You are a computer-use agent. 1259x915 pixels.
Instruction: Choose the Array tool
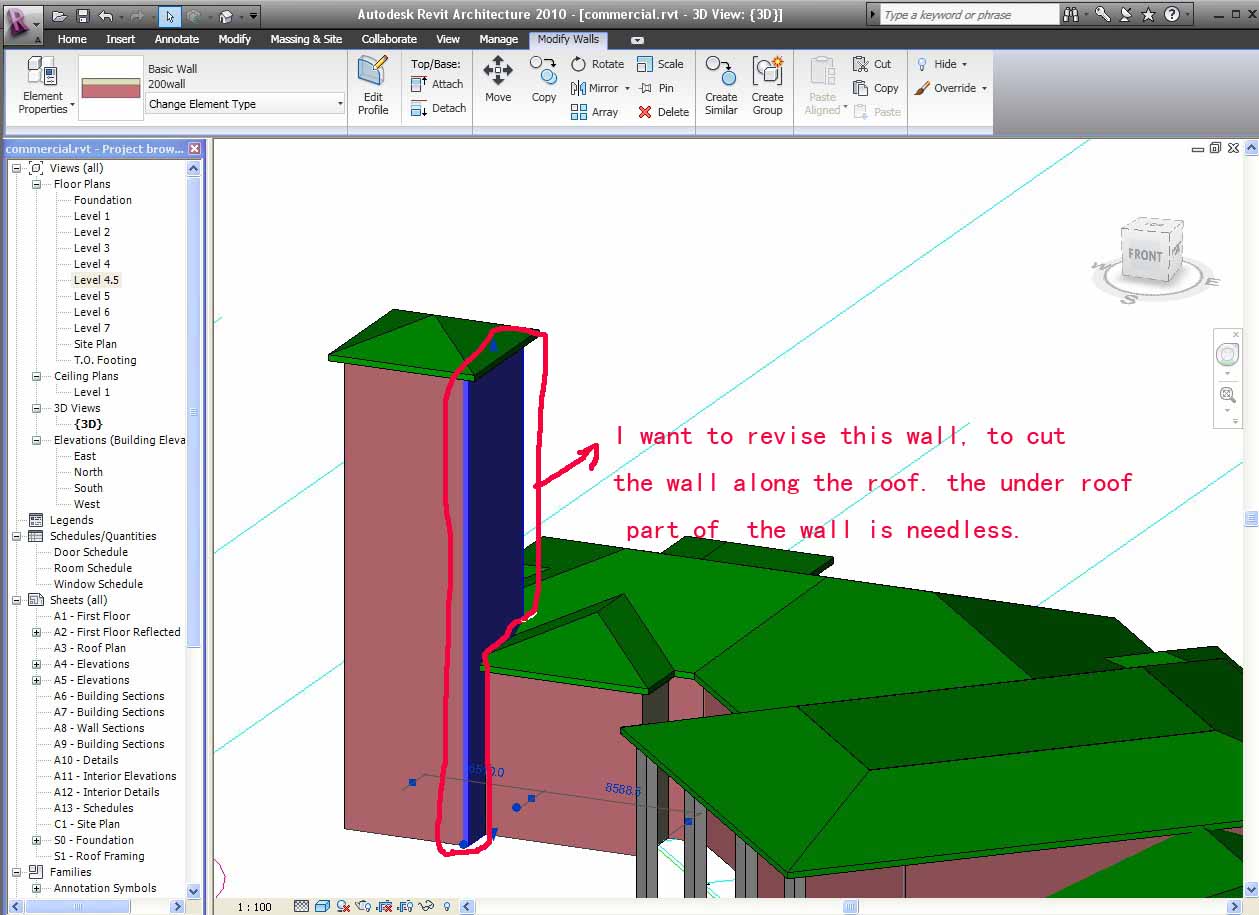[x=579, y=112]
